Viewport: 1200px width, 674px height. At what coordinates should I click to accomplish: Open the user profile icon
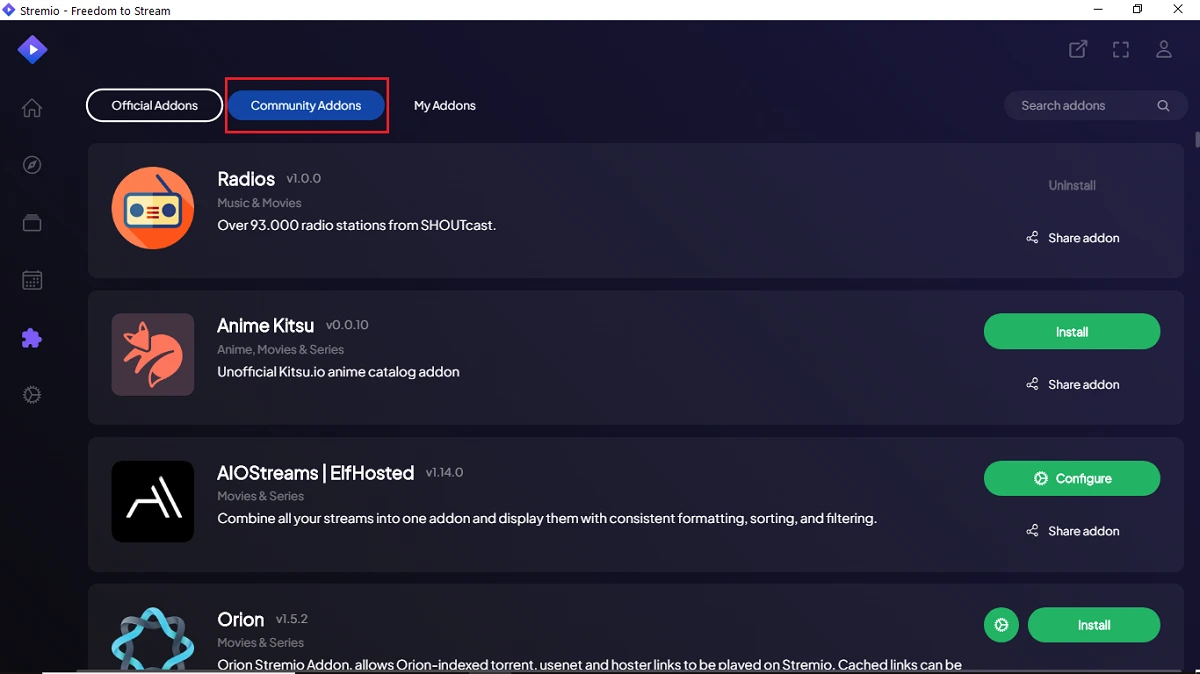(x=1164, y=49)
